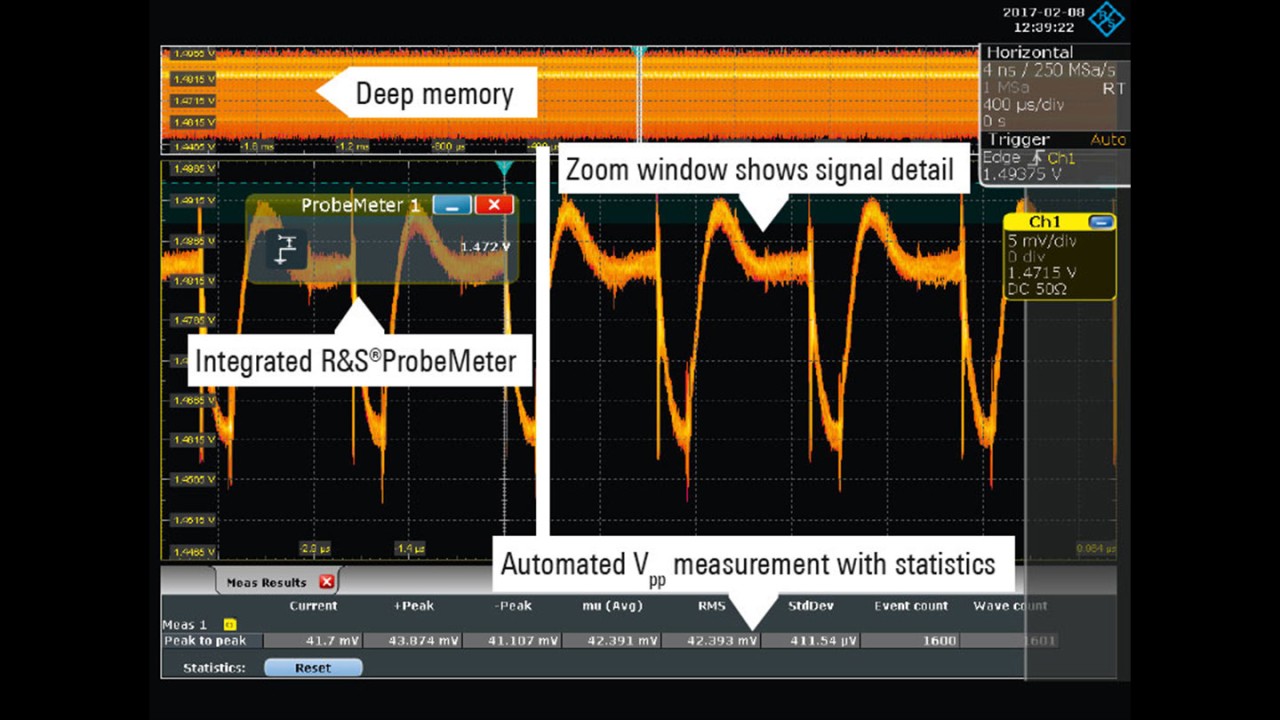Screen dimensions: 1280x720
Task: Minimize the ProbeMeter 1 window
Action: pyautogui.click(x=452, y=205)
